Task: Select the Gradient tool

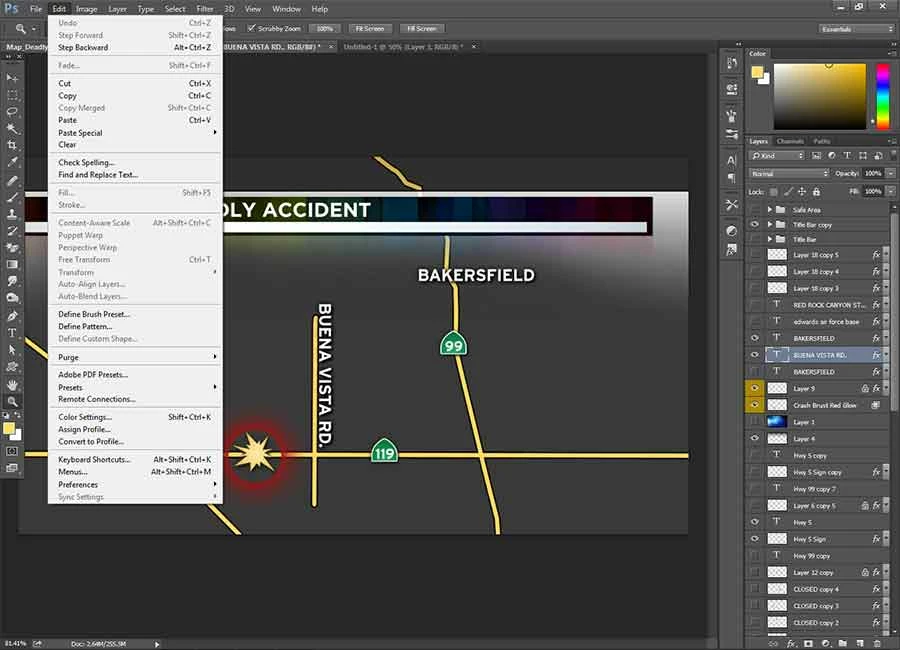Action: click(12, 264)
